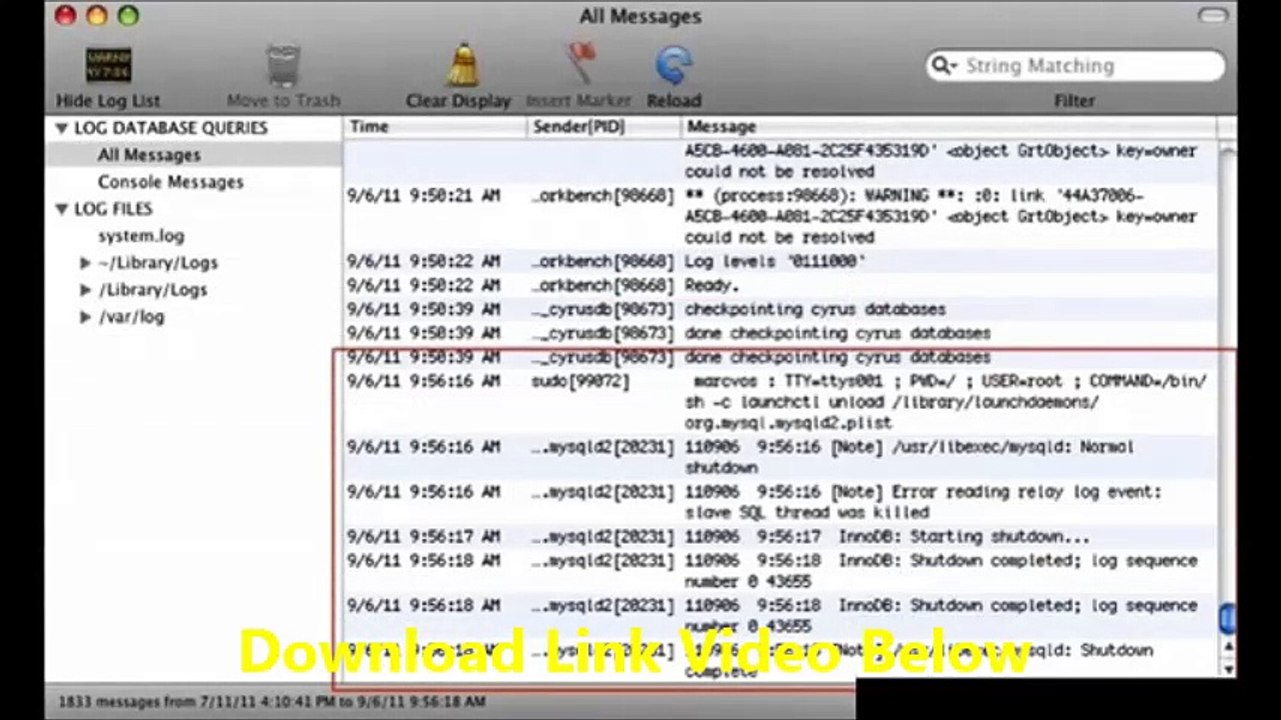Image resolution: width=1281 pixels, height=720 pixels.
Task: Click the green zoom window button
Action: click(128, 15)
